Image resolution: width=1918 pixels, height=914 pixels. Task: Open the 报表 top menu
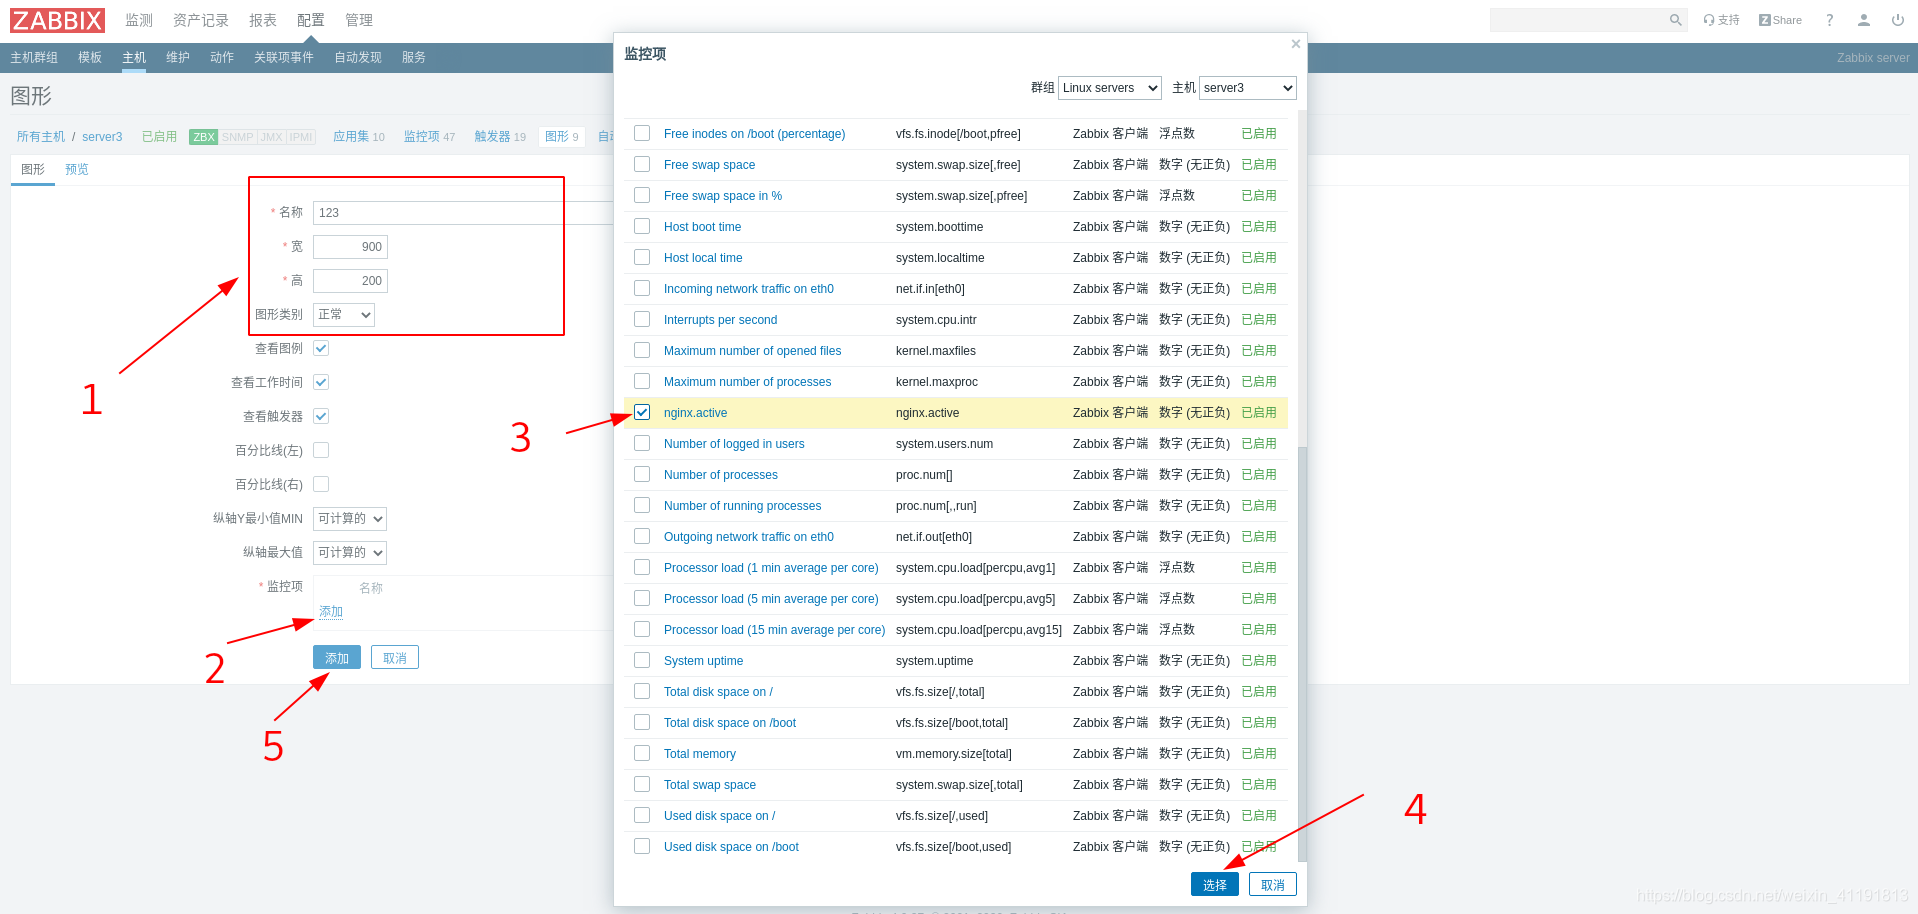pyautogui.click(x=263, y=20)
